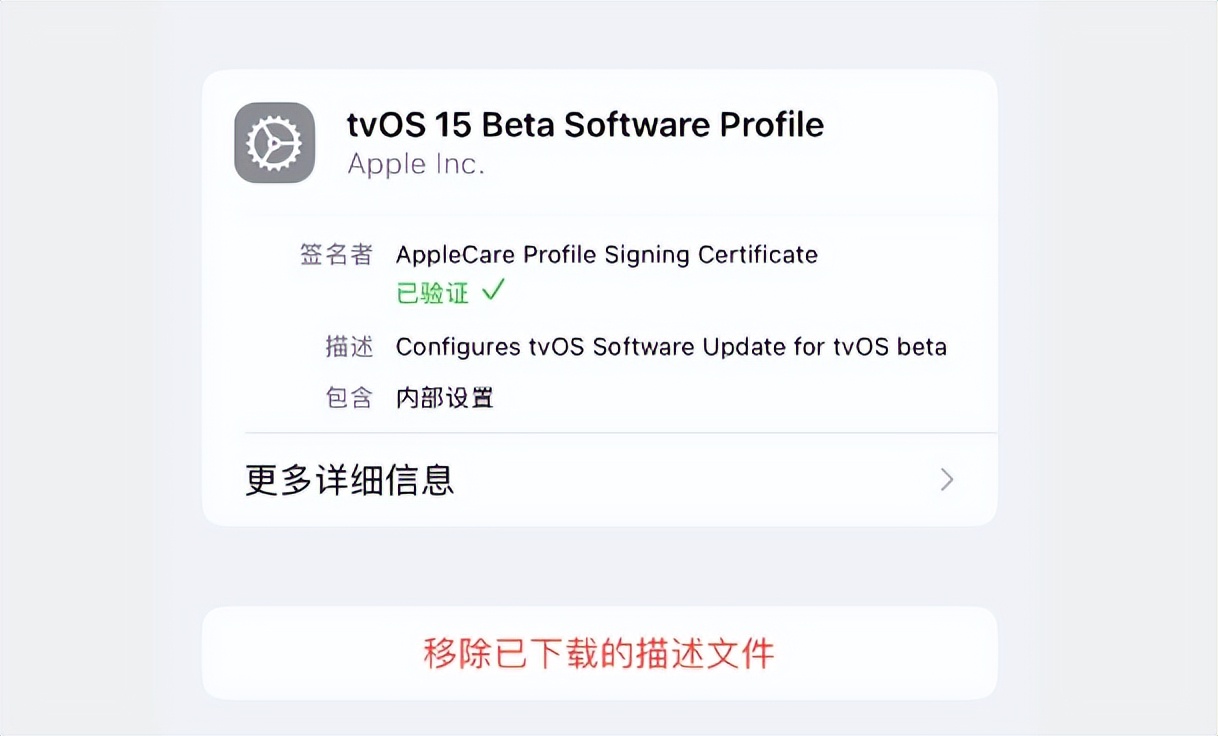
Task: Click the green verification checkmark next to 已验证
Action: 494,292
